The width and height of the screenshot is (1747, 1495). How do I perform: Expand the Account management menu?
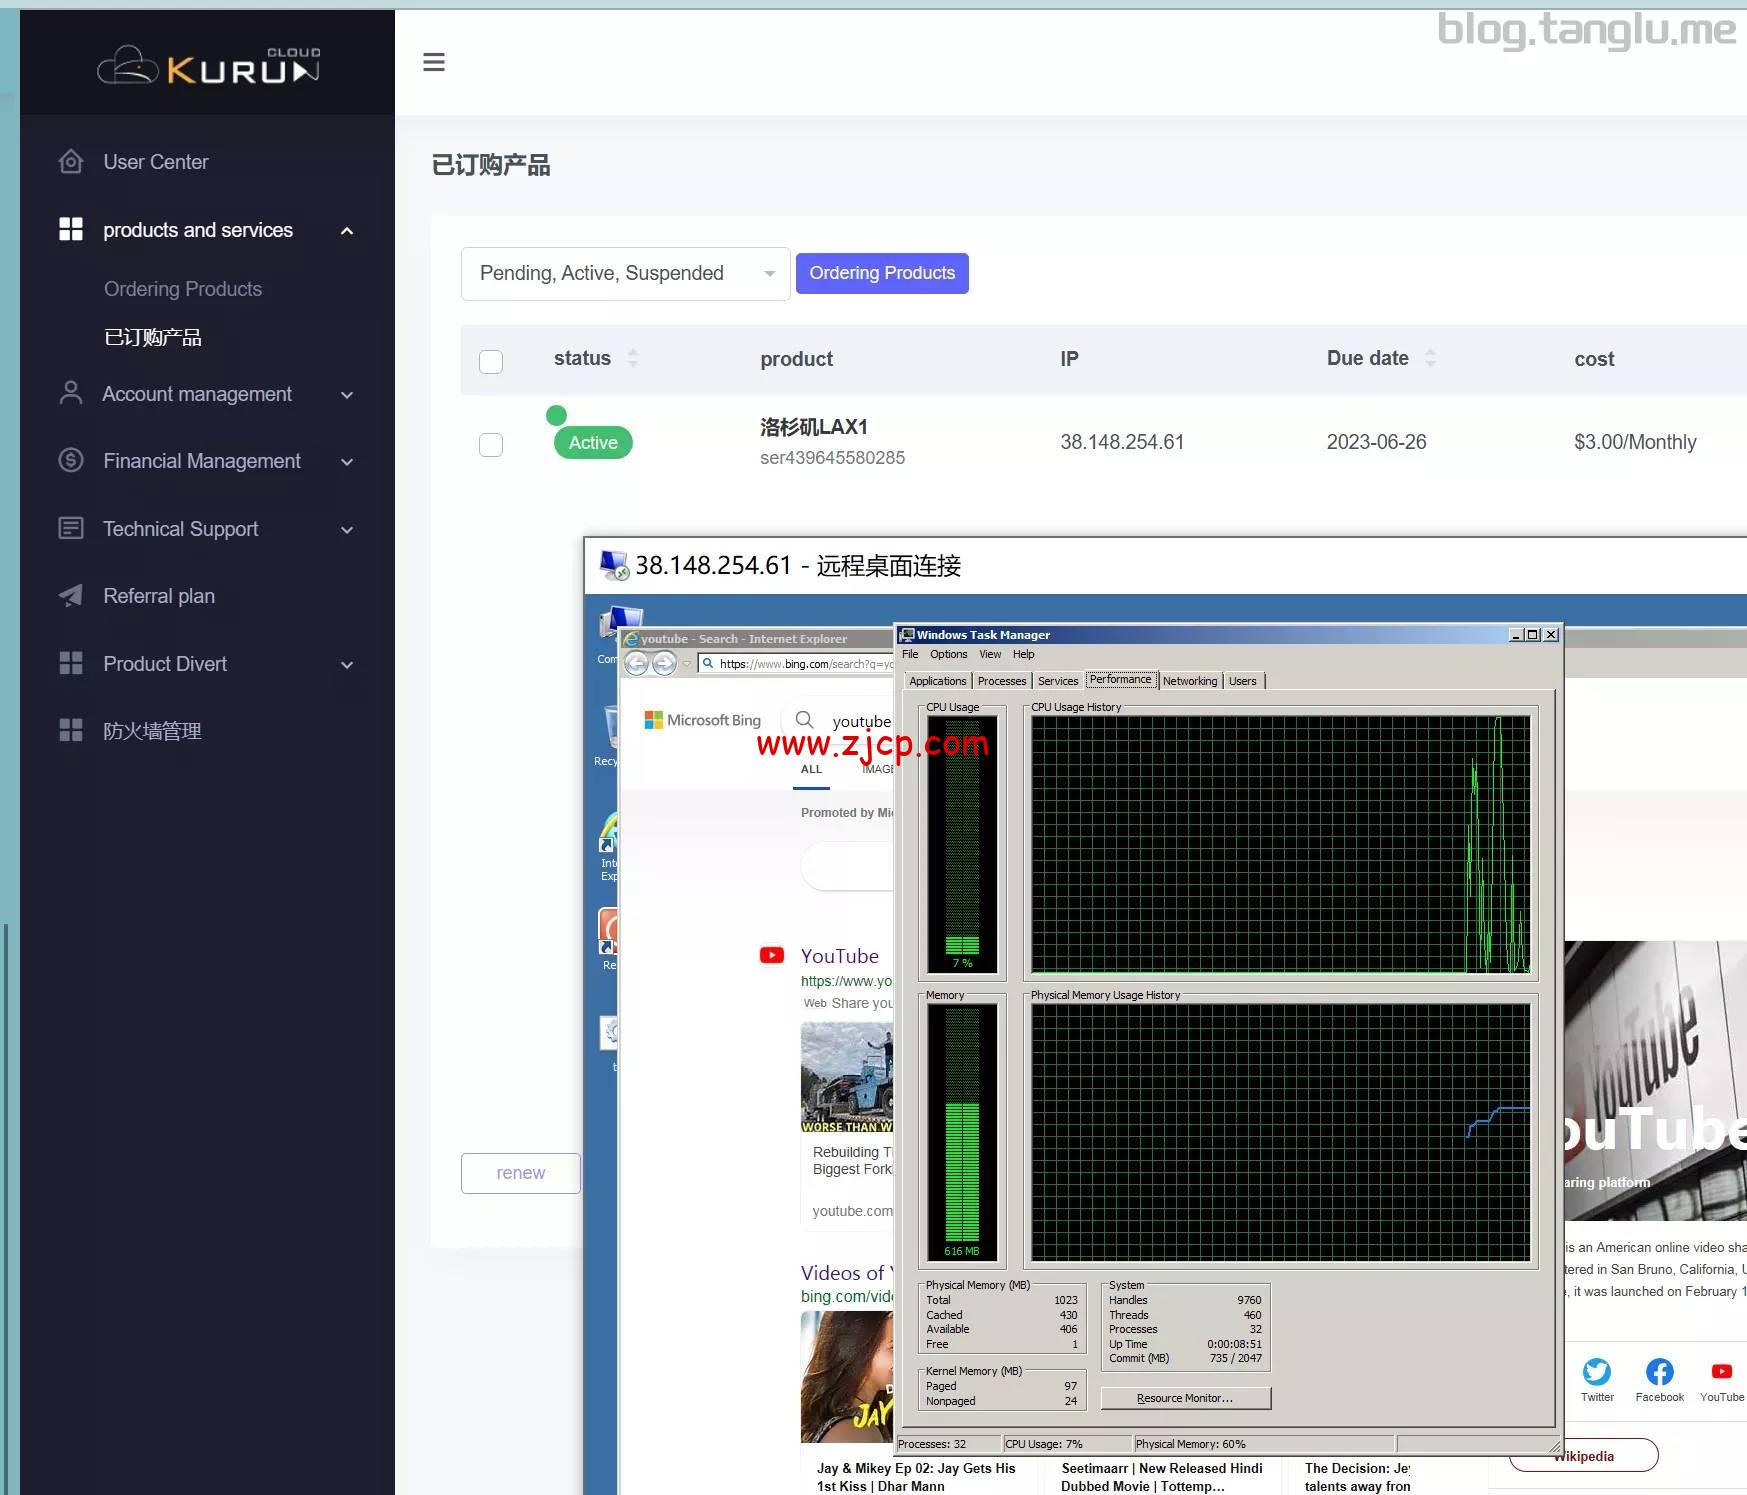click(x=347, y=395)
